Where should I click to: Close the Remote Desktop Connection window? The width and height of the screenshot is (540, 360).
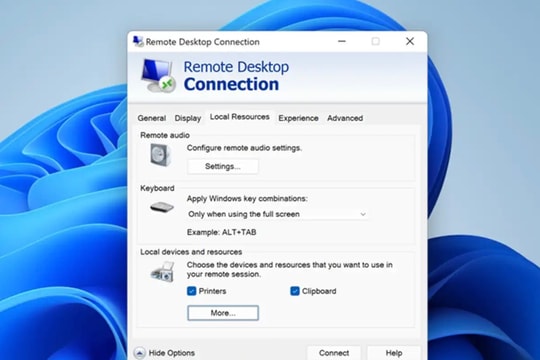pyautogui.click(x=410, y=41)
